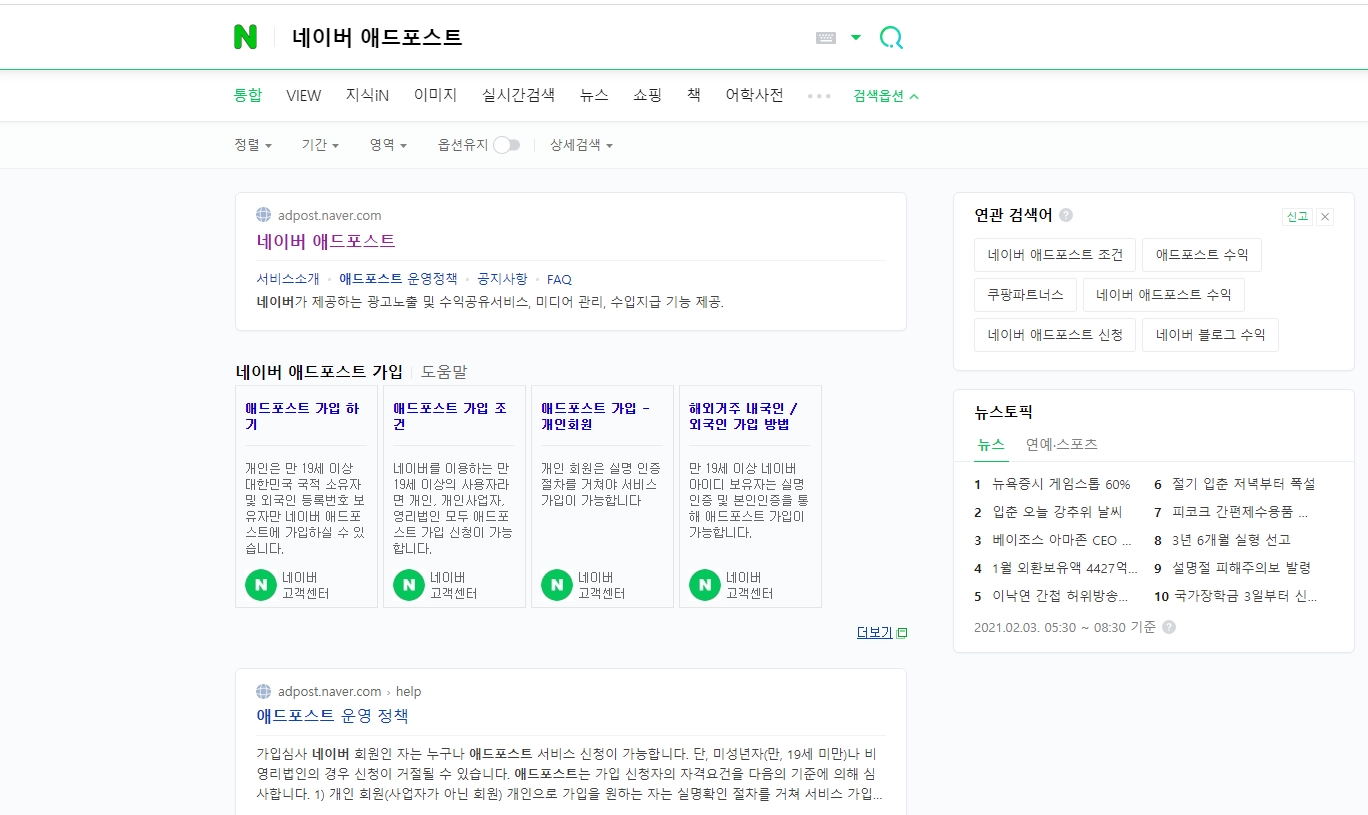Open the 영역 dropdown

click(x=388, y=145)
